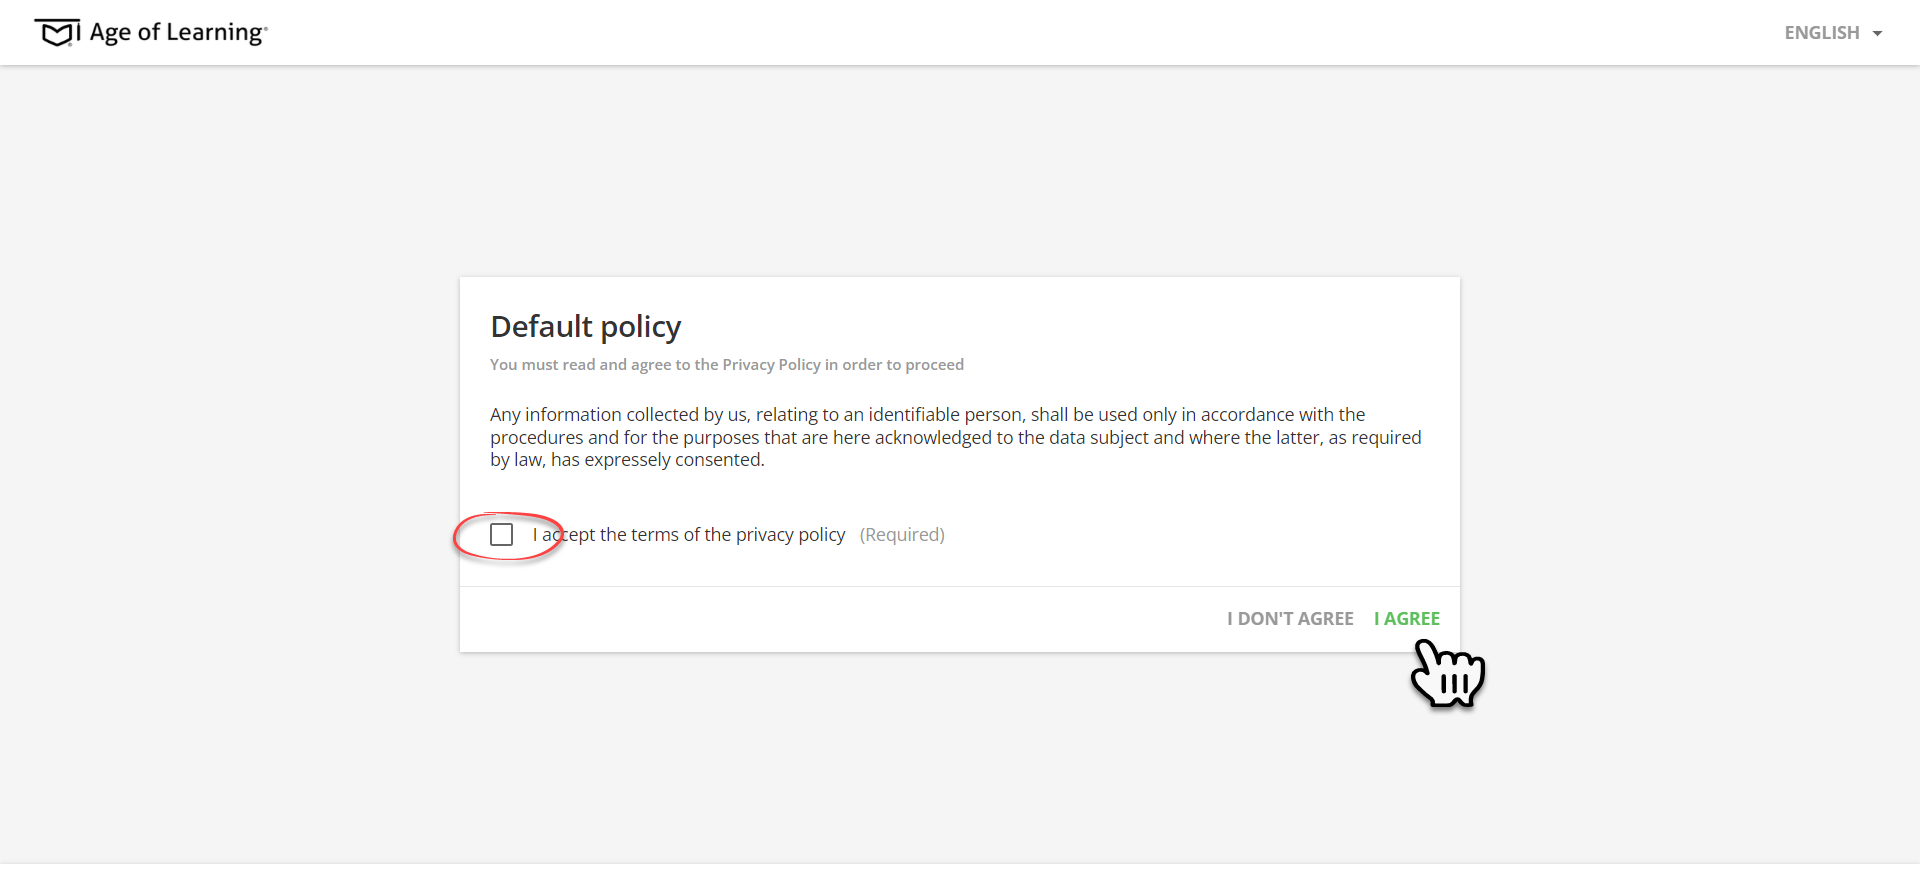This screenshot has width=1920, height=894.
Task: Click the I AGREE button
Action: pyautogui.click(x=1407, y=619)
